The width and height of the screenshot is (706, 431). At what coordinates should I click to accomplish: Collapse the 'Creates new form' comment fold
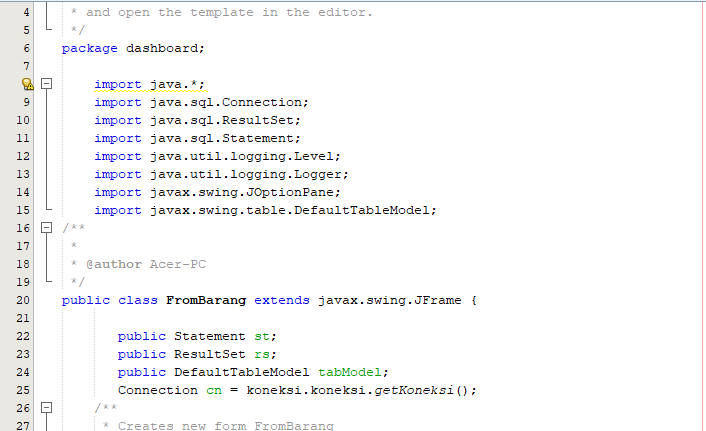coord(46,408)
